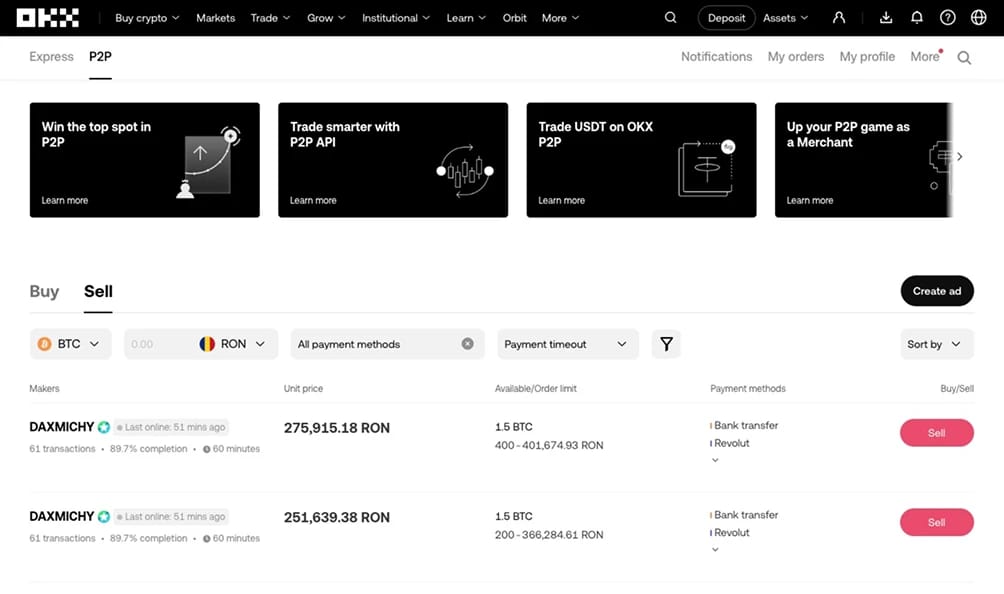Open the P2P More menu

(x=925, y=56)
